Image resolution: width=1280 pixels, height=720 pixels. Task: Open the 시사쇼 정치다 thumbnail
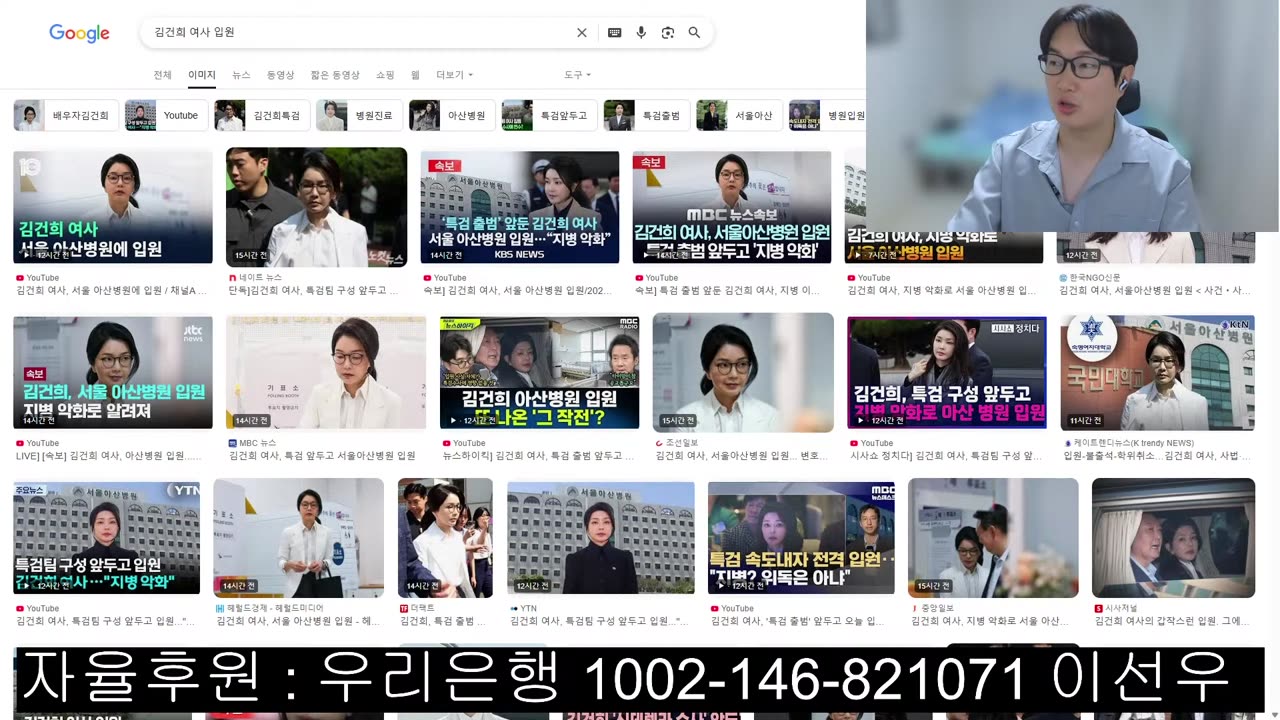(947, 373)
